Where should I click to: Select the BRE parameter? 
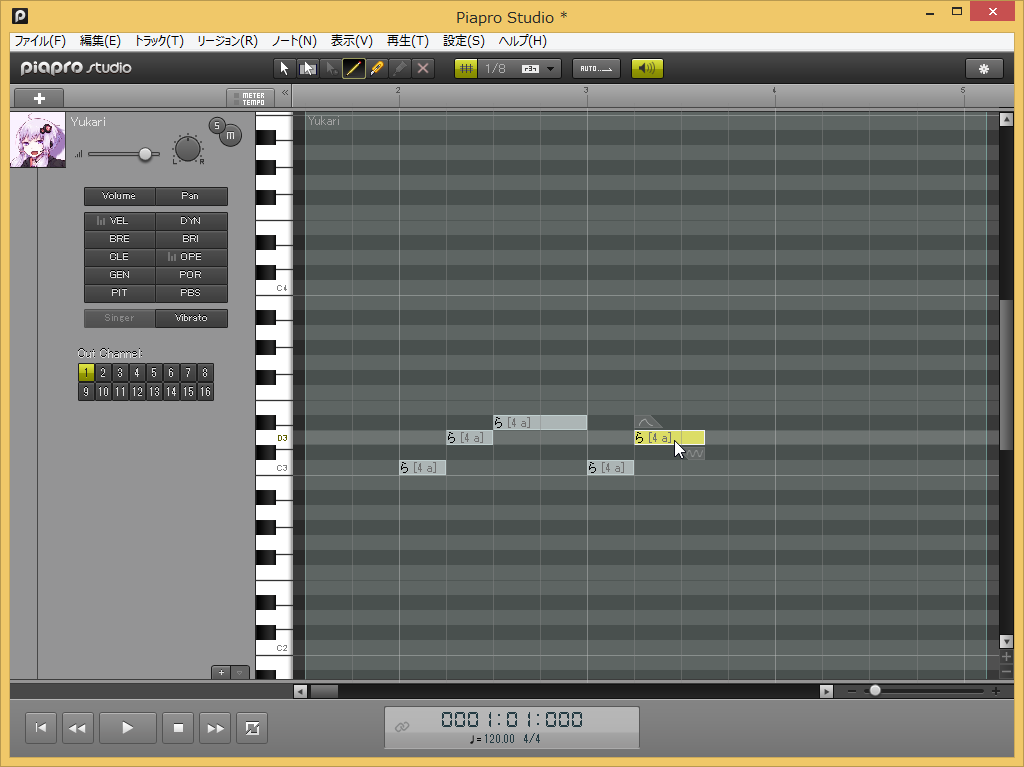[120, 239]
